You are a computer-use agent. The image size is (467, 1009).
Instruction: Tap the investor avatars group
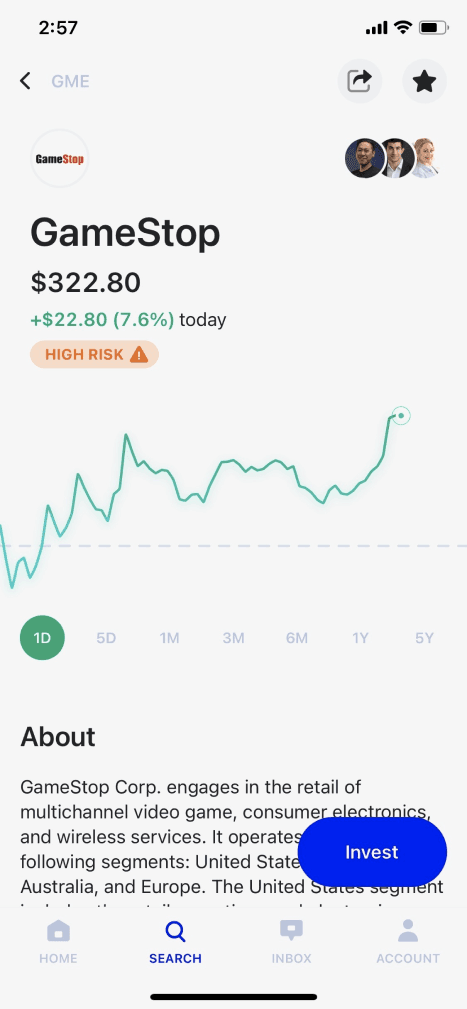pos(394,158)
